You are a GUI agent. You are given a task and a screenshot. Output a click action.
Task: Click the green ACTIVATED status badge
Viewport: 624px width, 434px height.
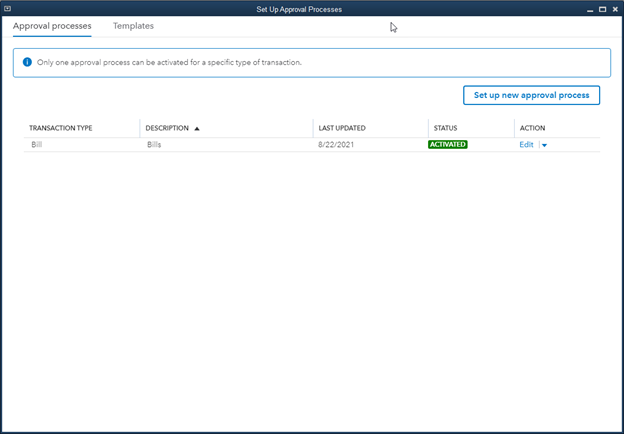pos(448,145)
